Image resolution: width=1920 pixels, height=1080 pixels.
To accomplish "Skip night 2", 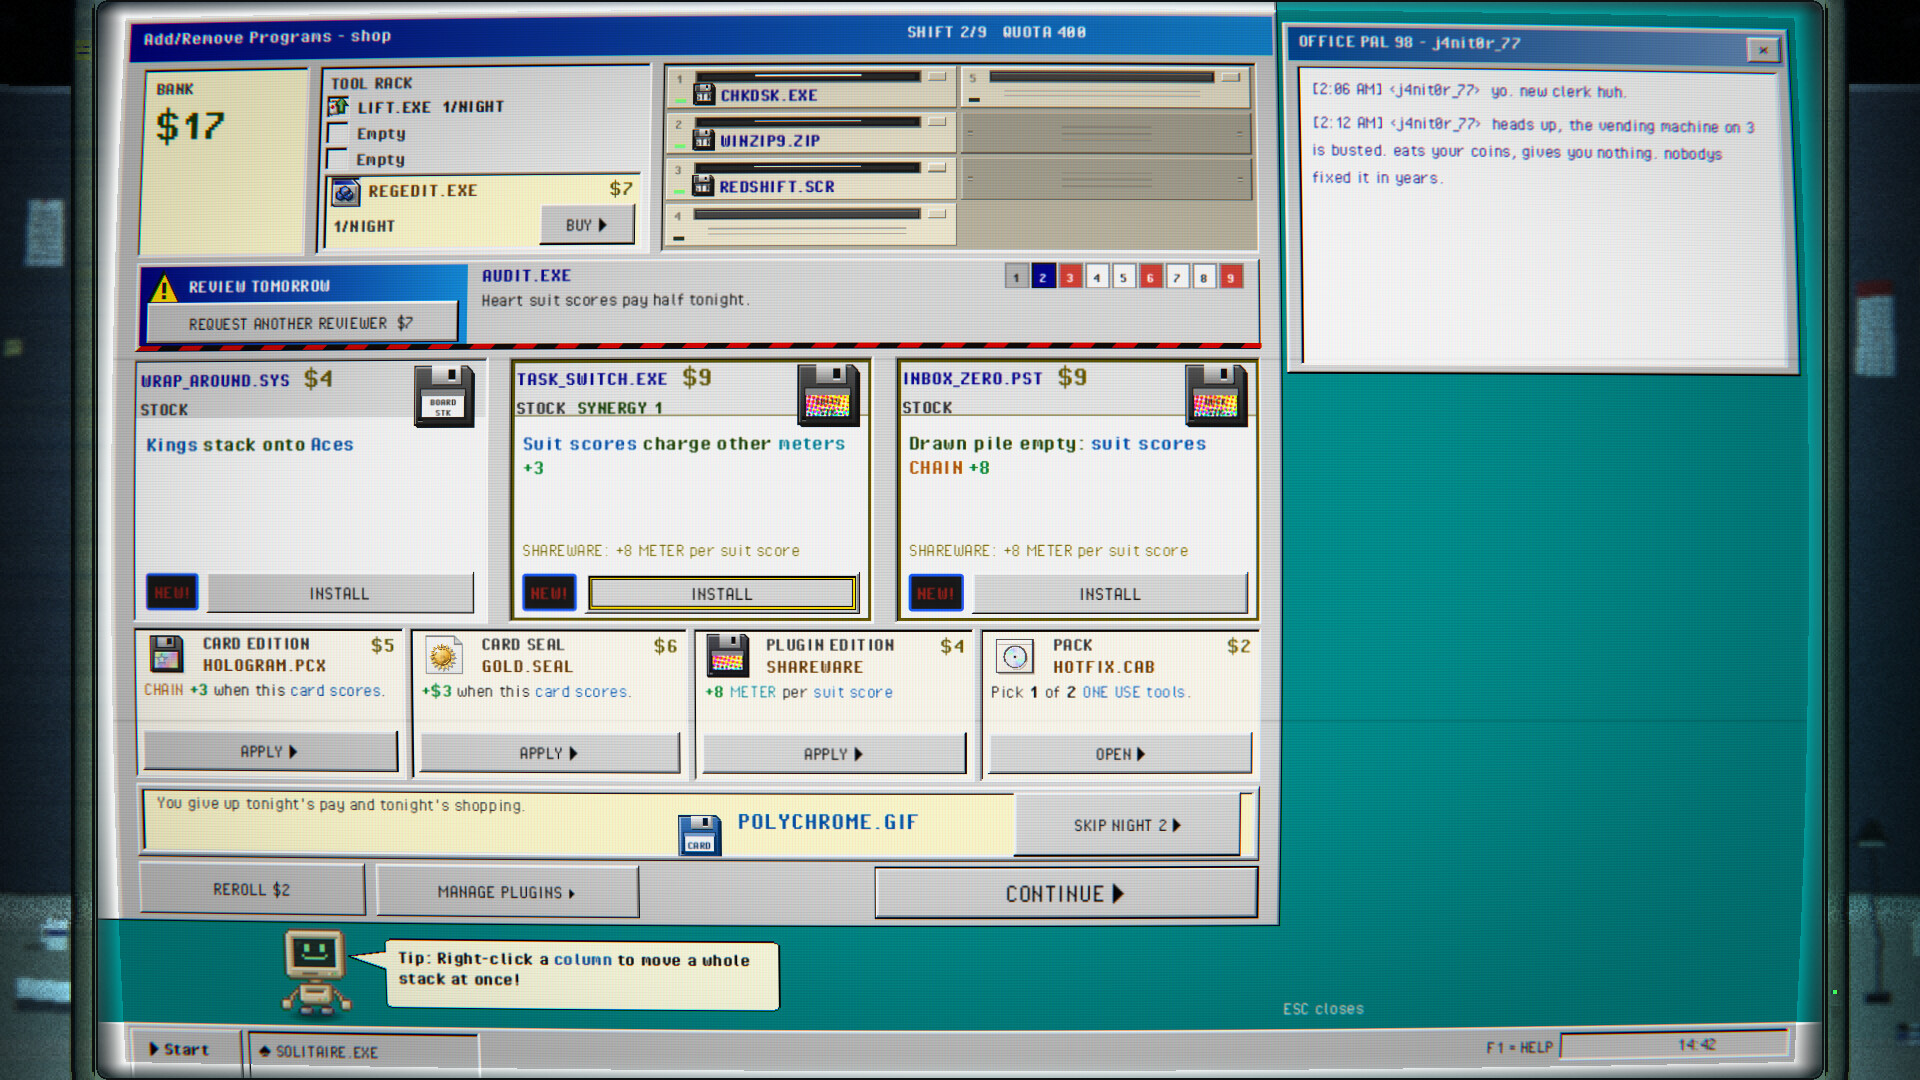I will [1127, 825].
